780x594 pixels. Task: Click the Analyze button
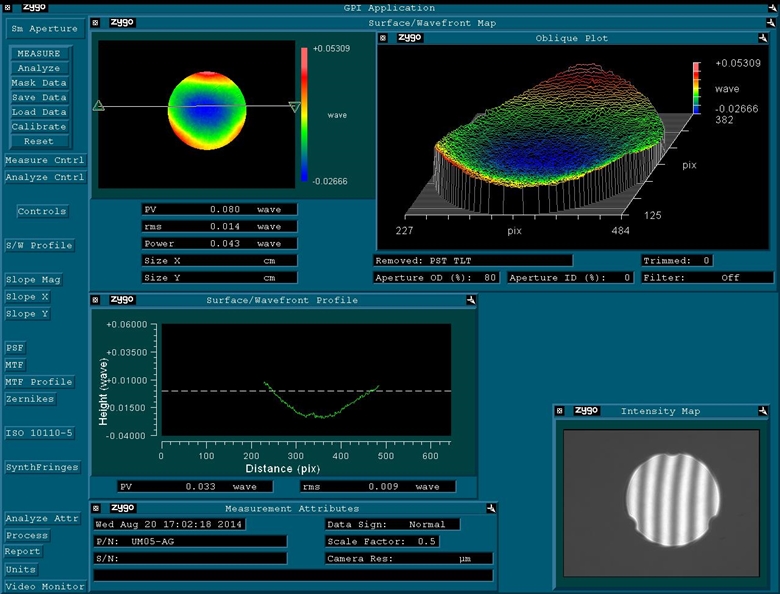(x=40, y=68)
